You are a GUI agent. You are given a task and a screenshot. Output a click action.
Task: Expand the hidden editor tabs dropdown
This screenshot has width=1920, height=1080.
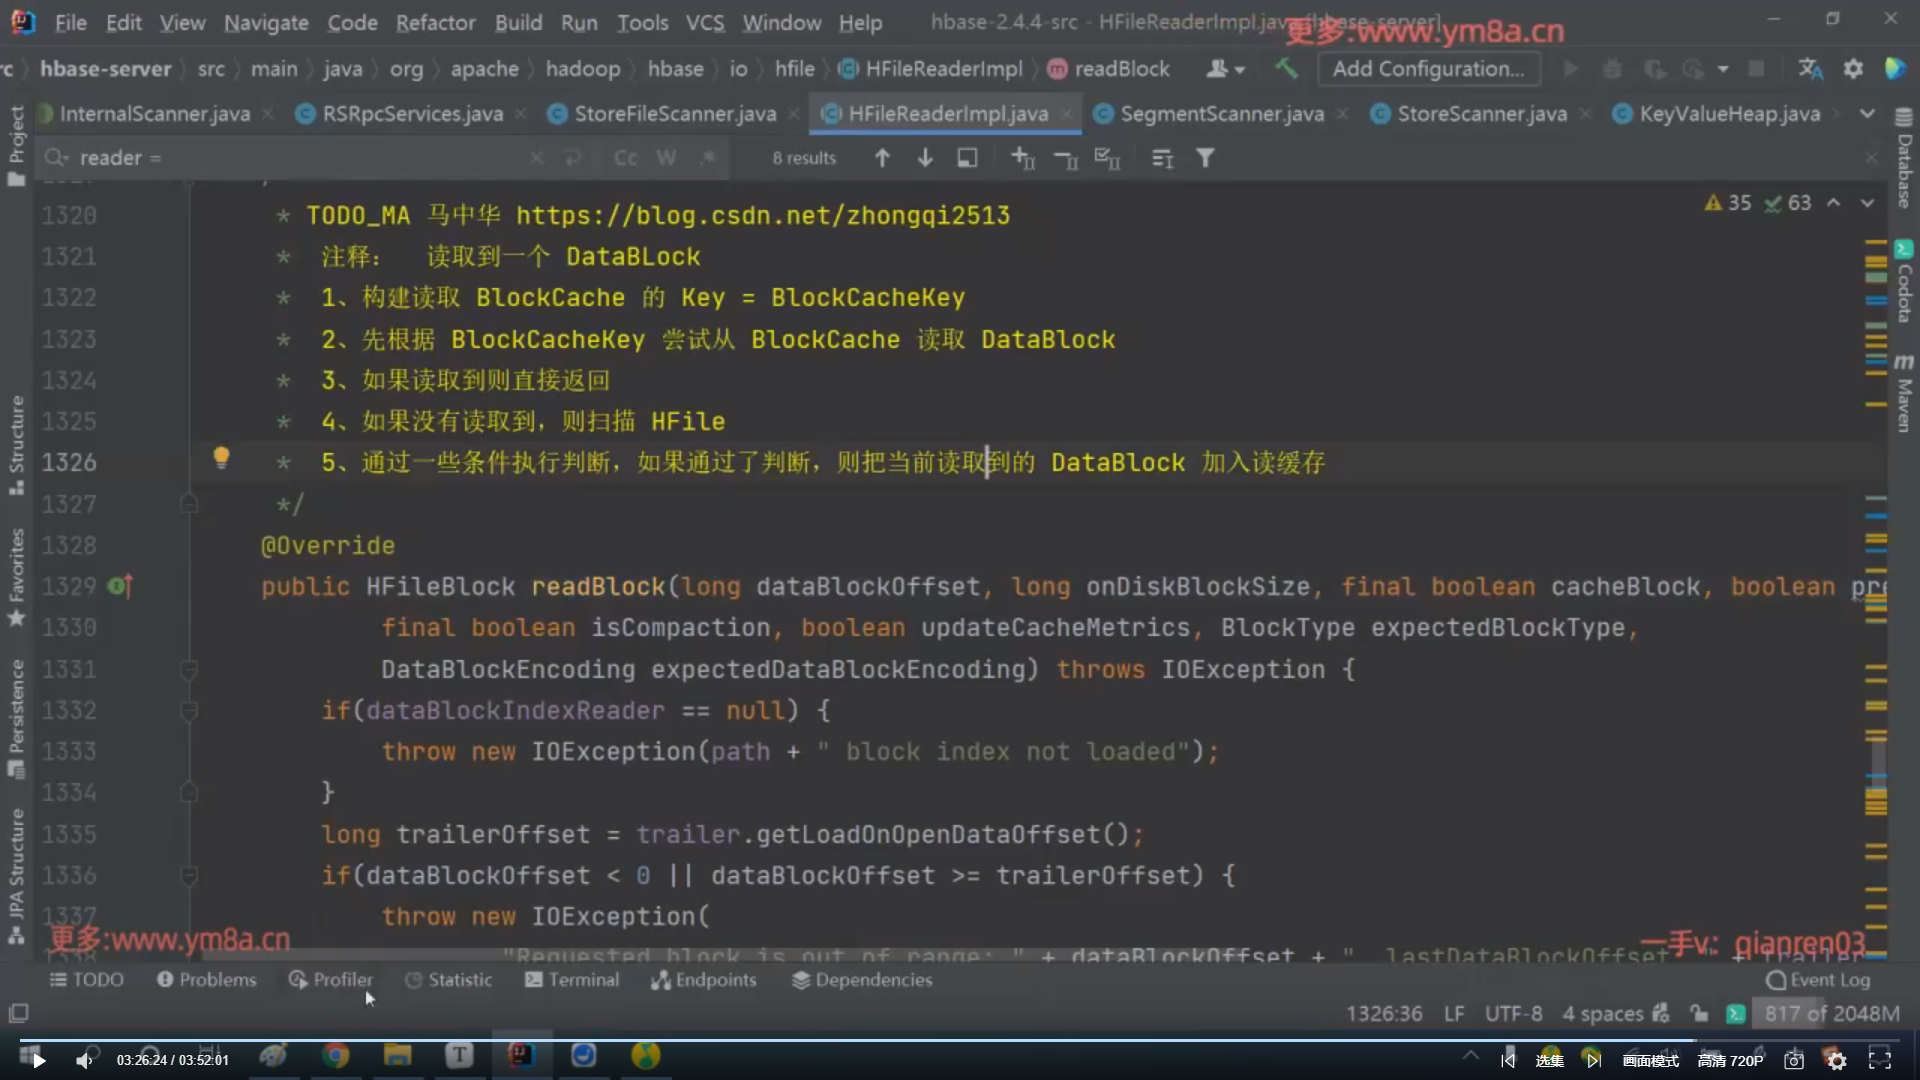click(x=1867, y=114)
